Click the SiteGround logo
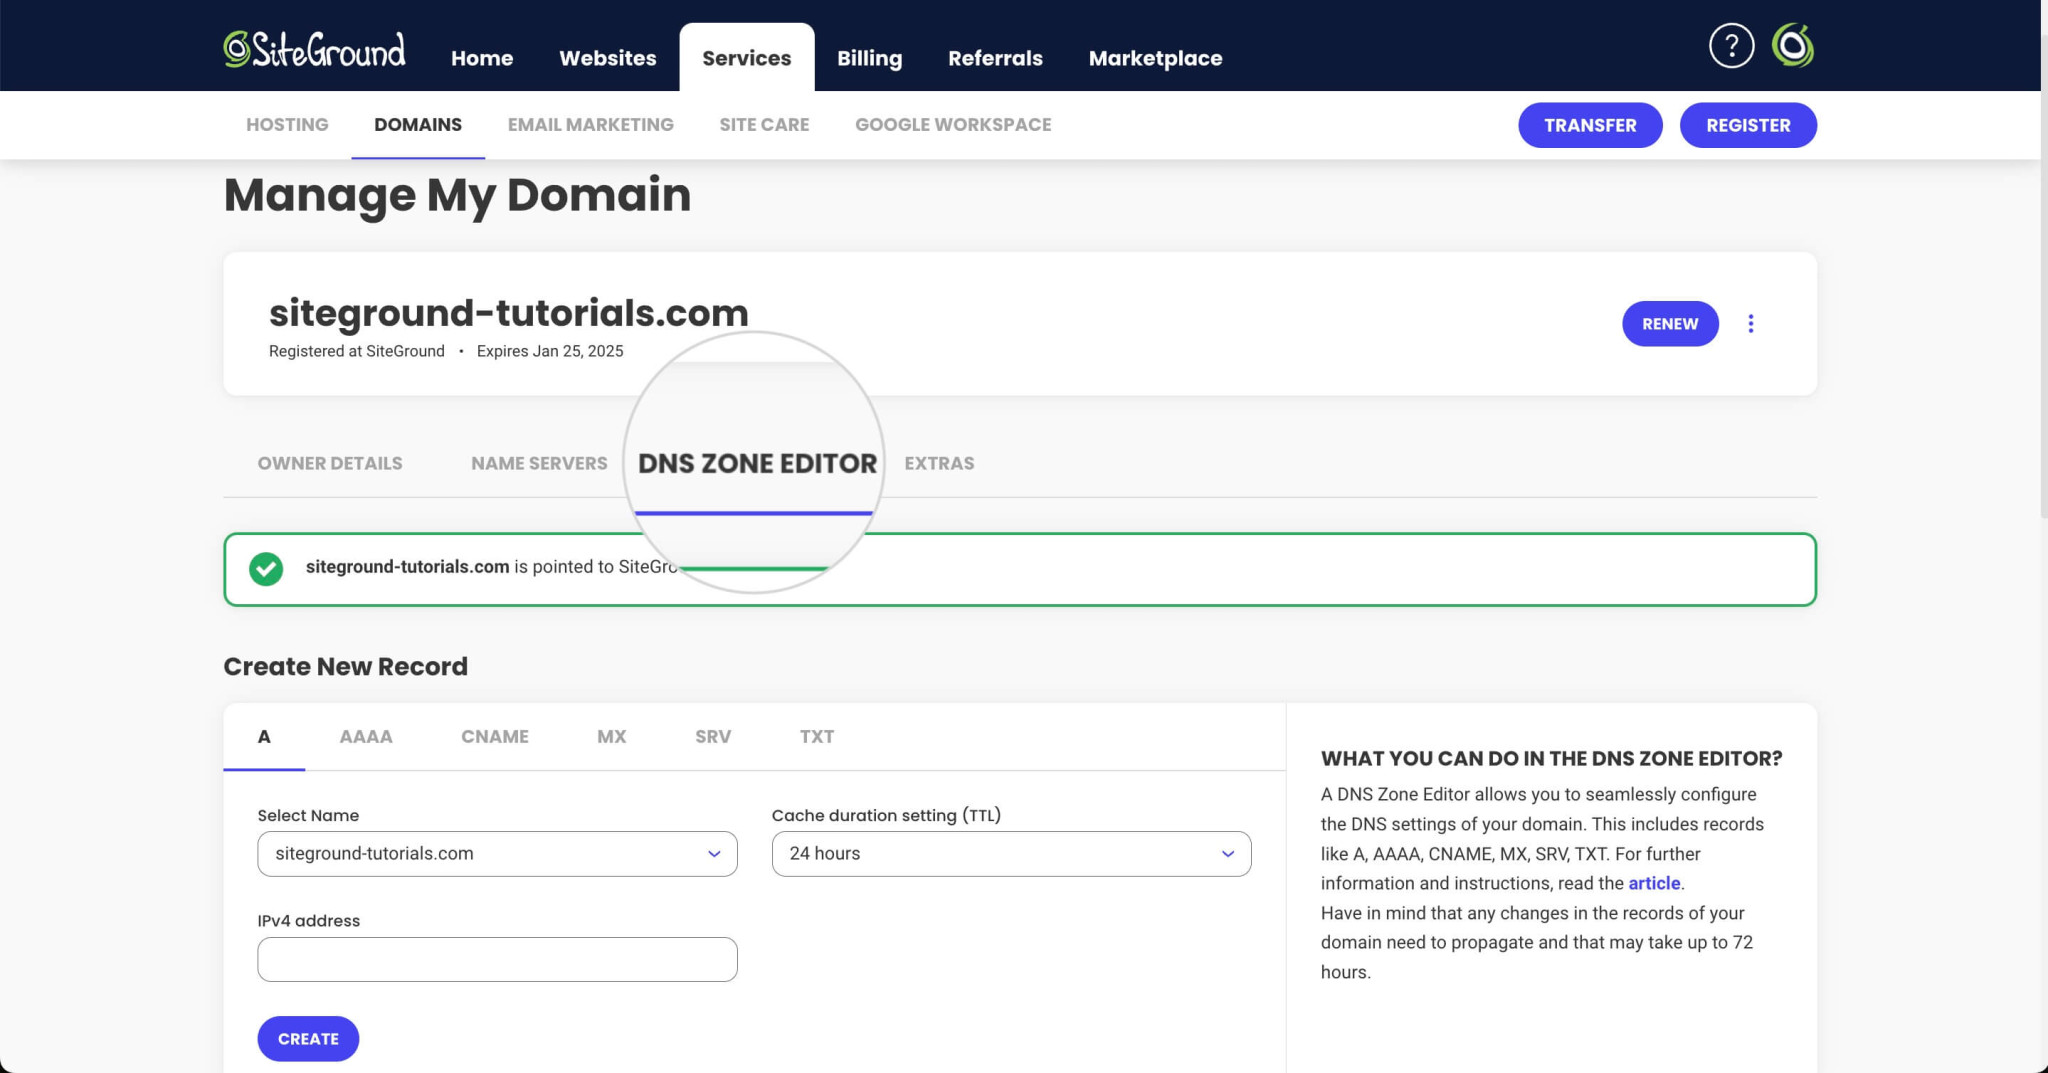 point(314,48)
